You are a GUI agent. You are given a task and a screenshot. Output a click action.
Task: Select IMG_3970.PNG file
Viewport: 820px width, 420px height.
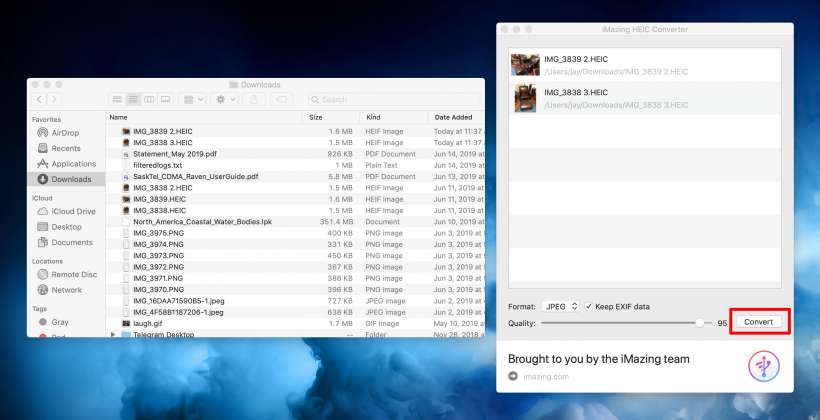[x=295, y=289]
